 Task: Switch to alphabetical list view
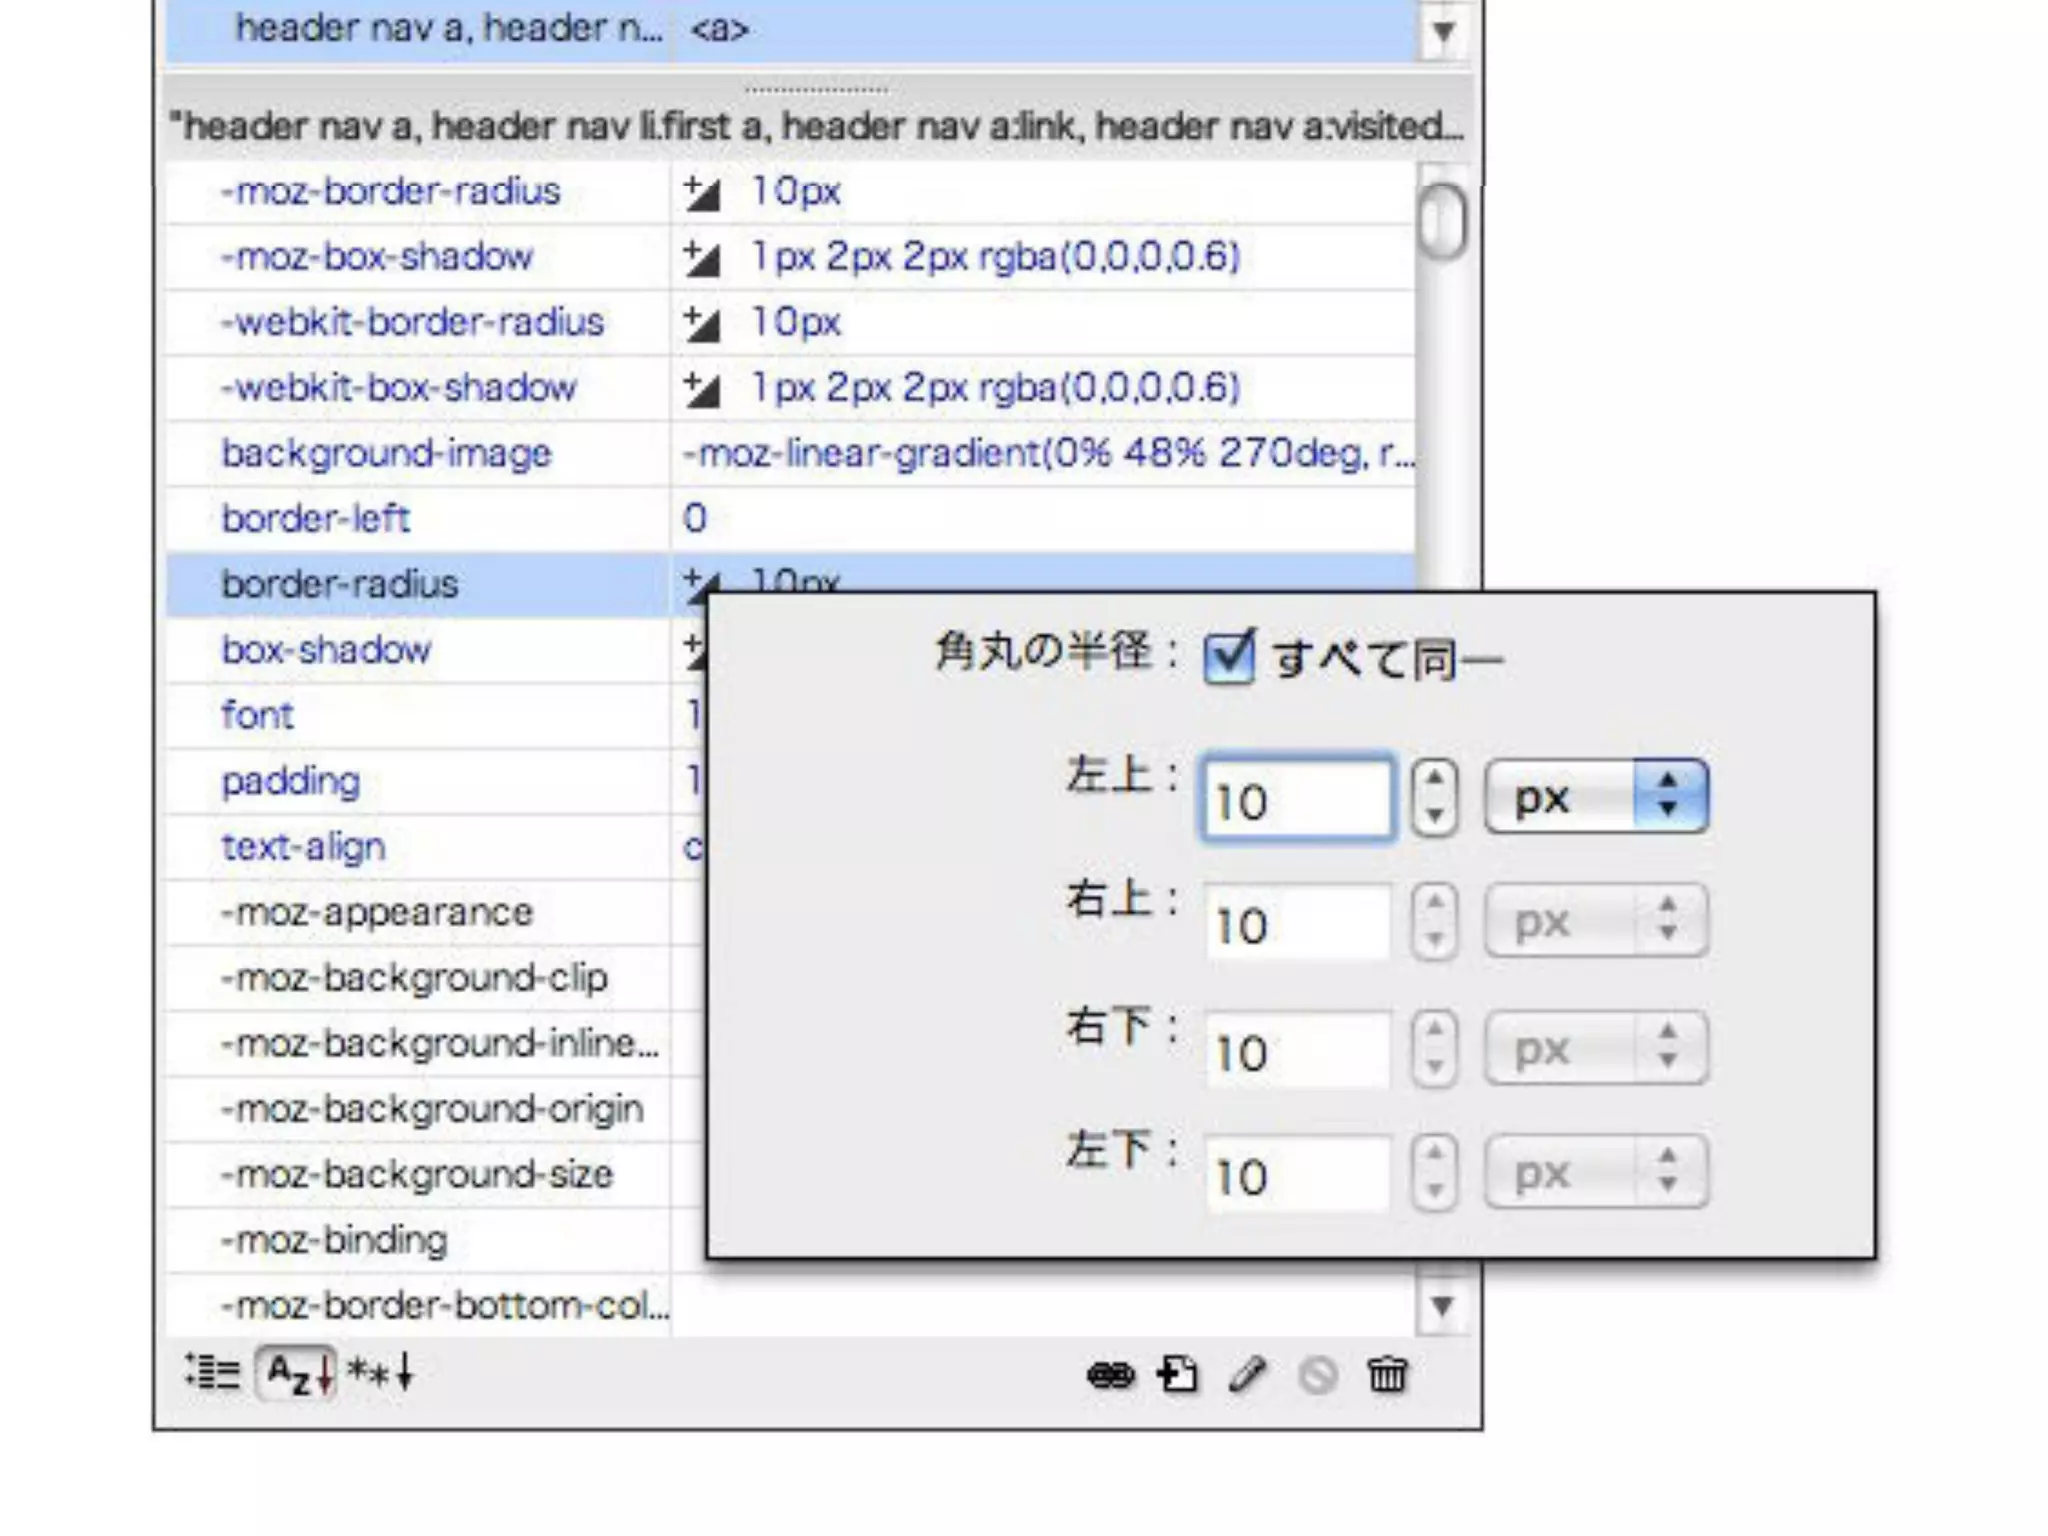click(x=296, y=1373)
